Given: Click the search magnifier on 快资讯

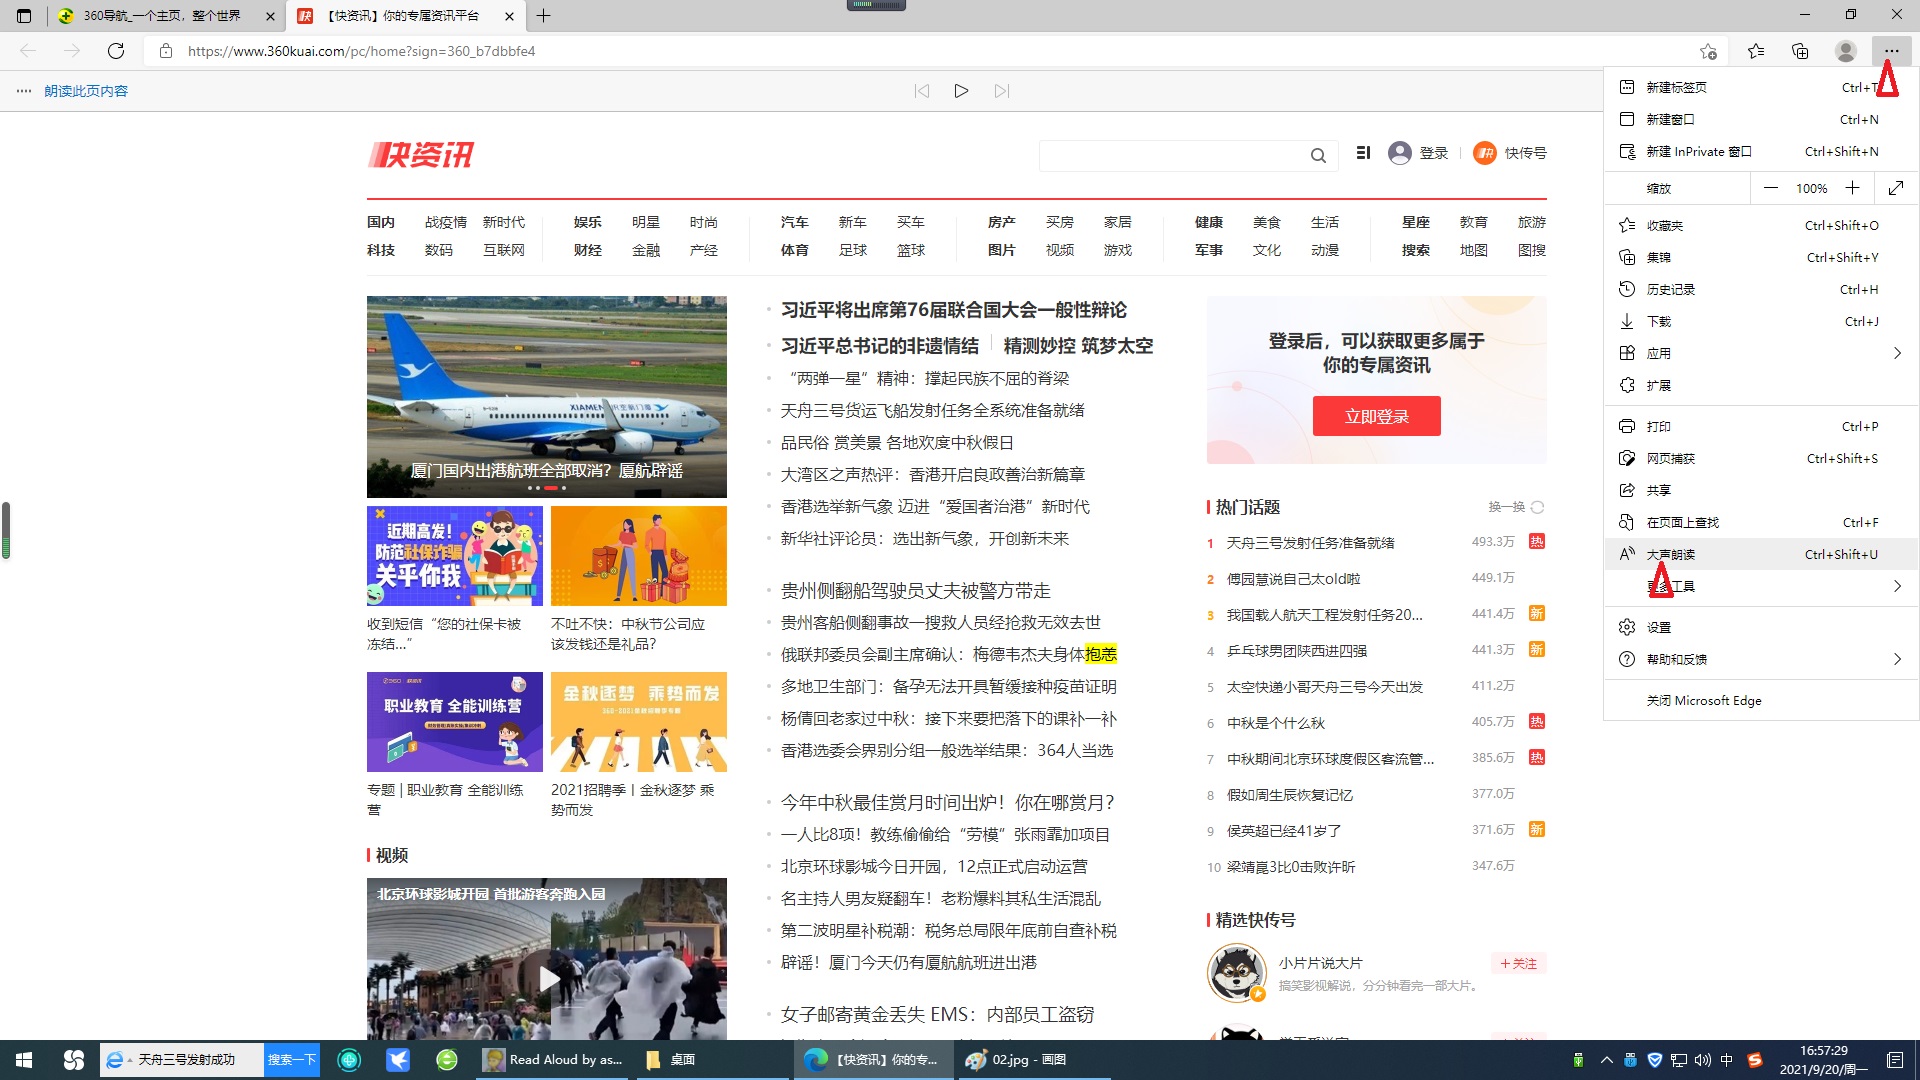Looking at the screenshot, I should click(x=1318, y=155).
